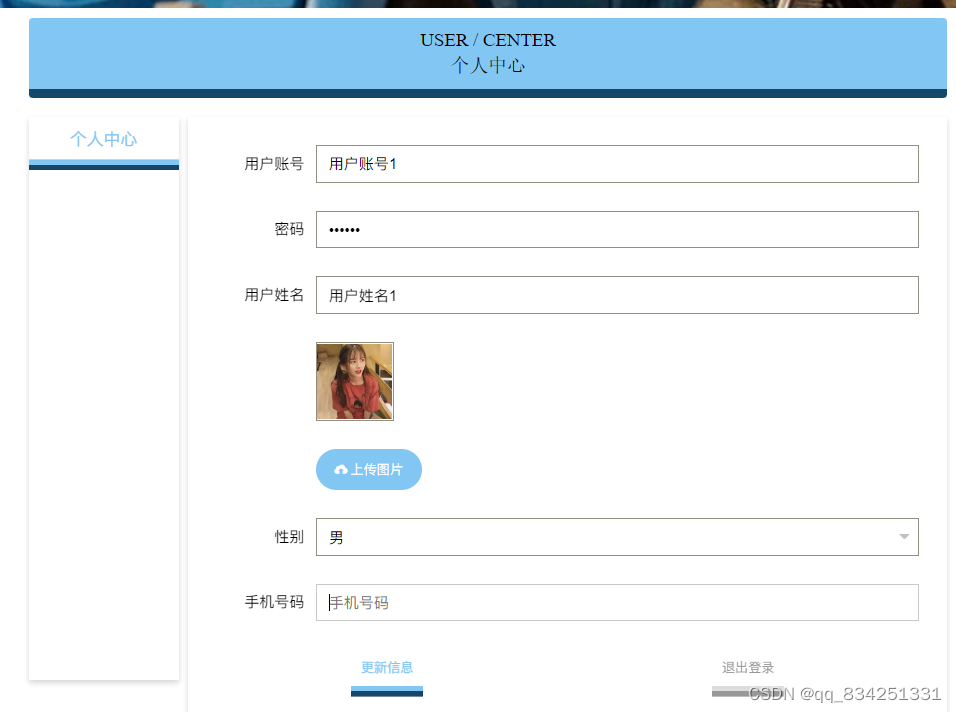956x712 pixels.
Task: Focus the 密码 password field
Action: coord(617,229)
